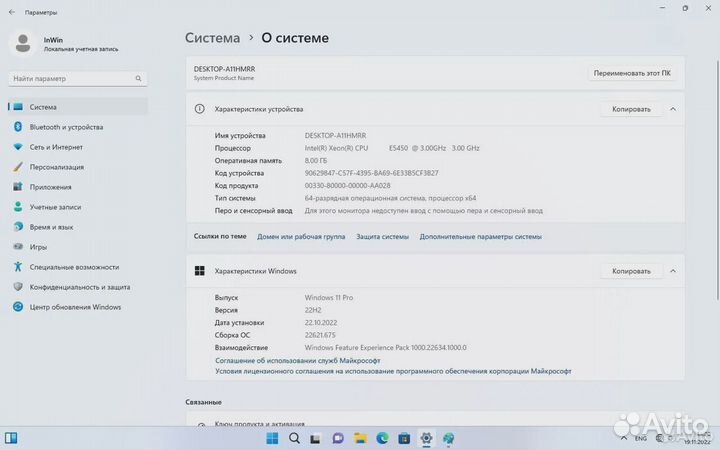The image size is (720, 450).
Task: Open Bluetooth и устройства settings
Action: pos(78,127)
